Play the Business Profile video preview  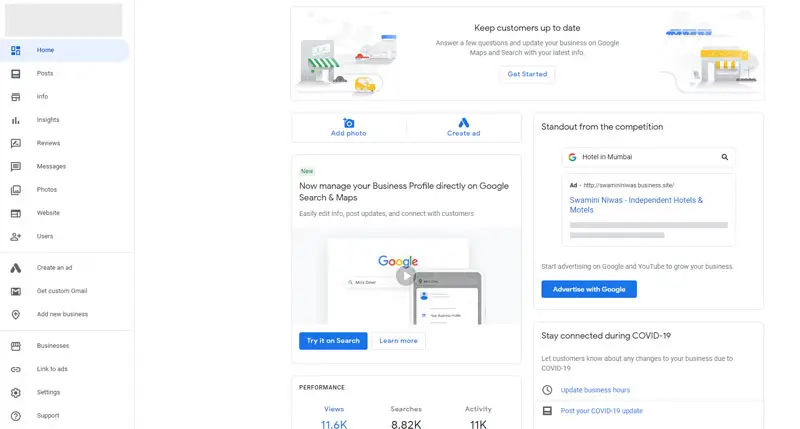[406, 276]
